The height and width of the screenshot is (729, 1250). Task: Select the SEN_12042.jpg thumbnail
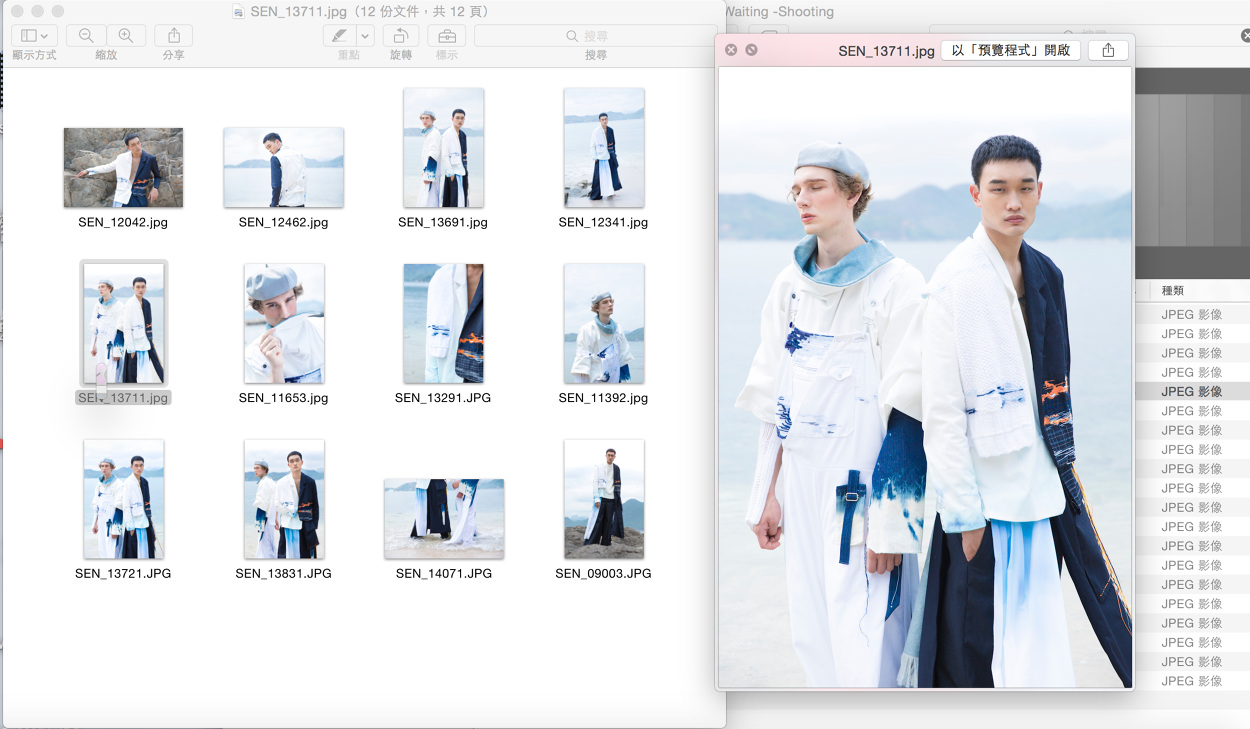(x=123, y=167)
